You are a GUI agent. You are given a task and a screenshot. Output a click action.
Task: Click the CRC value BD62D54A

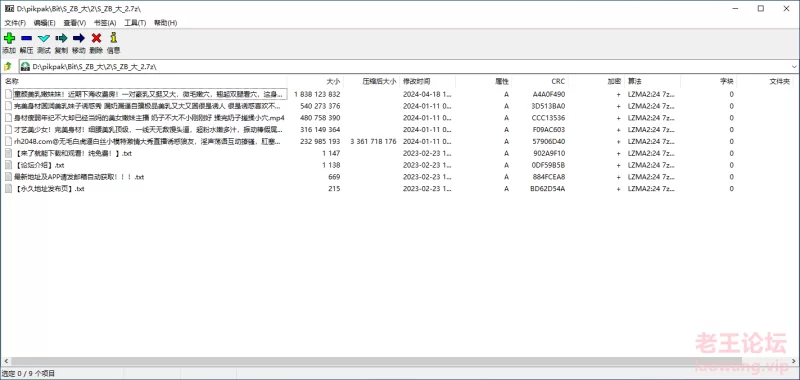547,189
